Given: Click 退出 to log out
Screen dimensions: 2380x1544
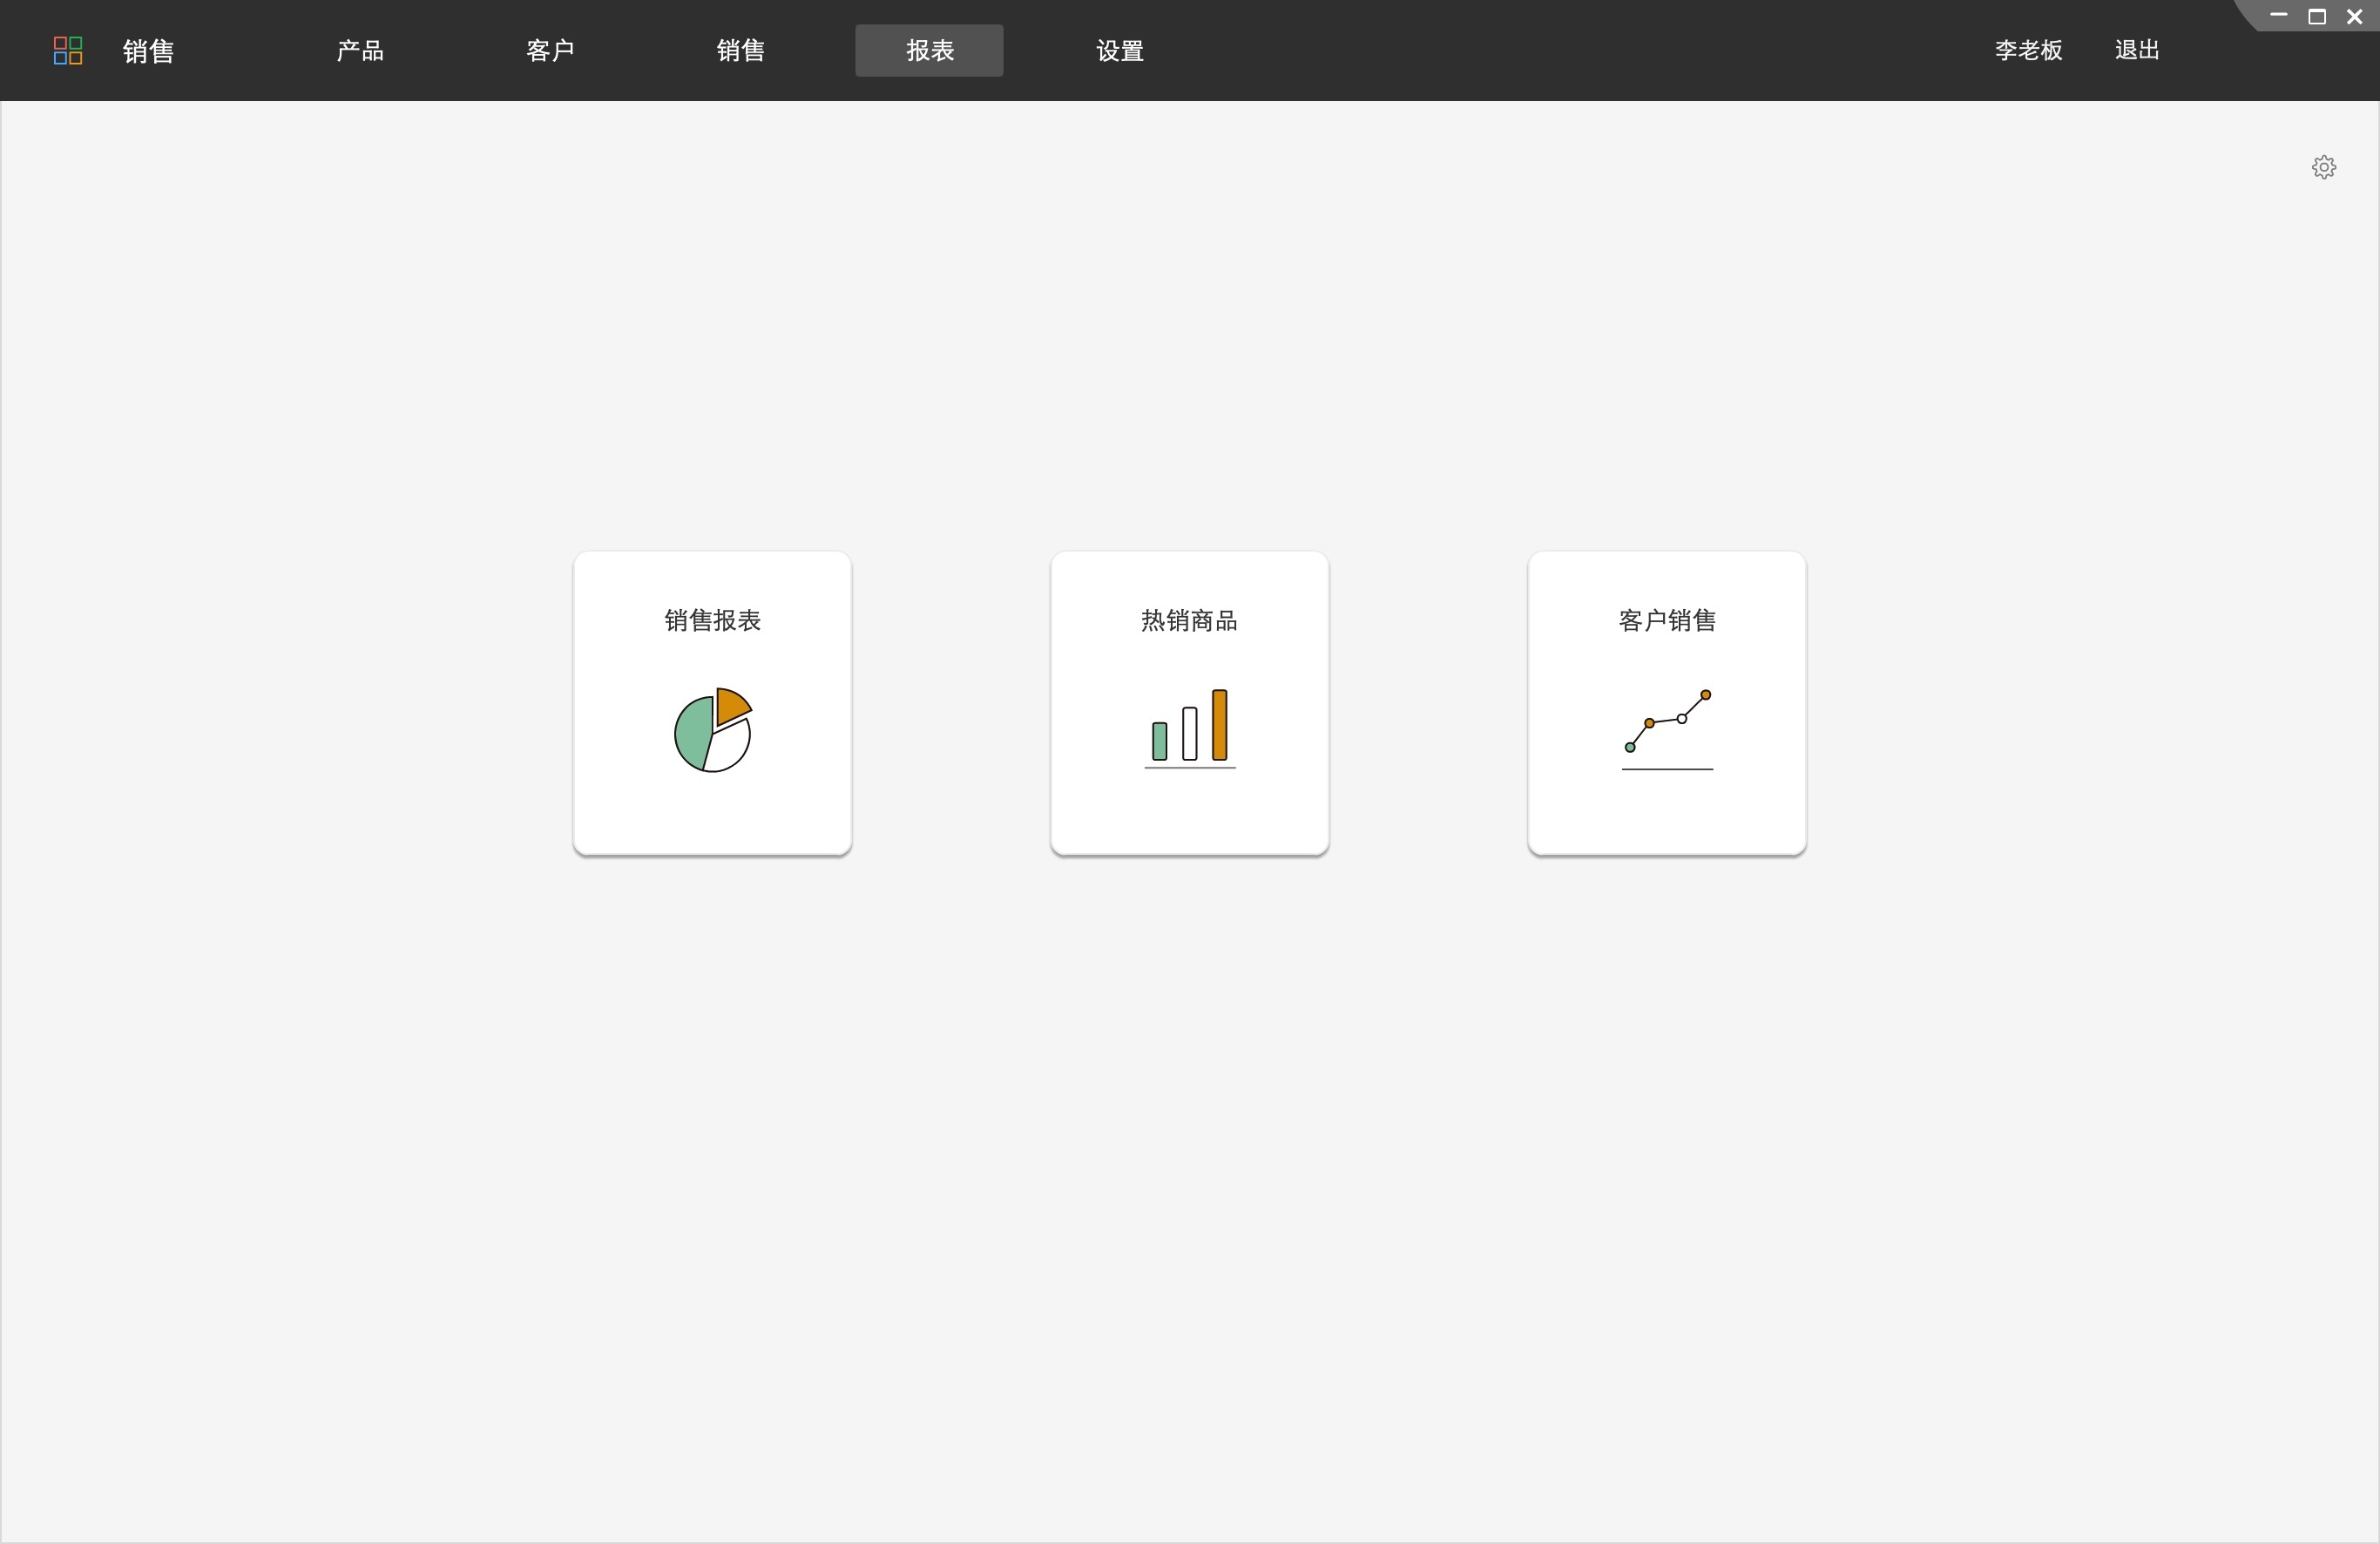Looking at the screenshot, I should (x=2137, y=50).
